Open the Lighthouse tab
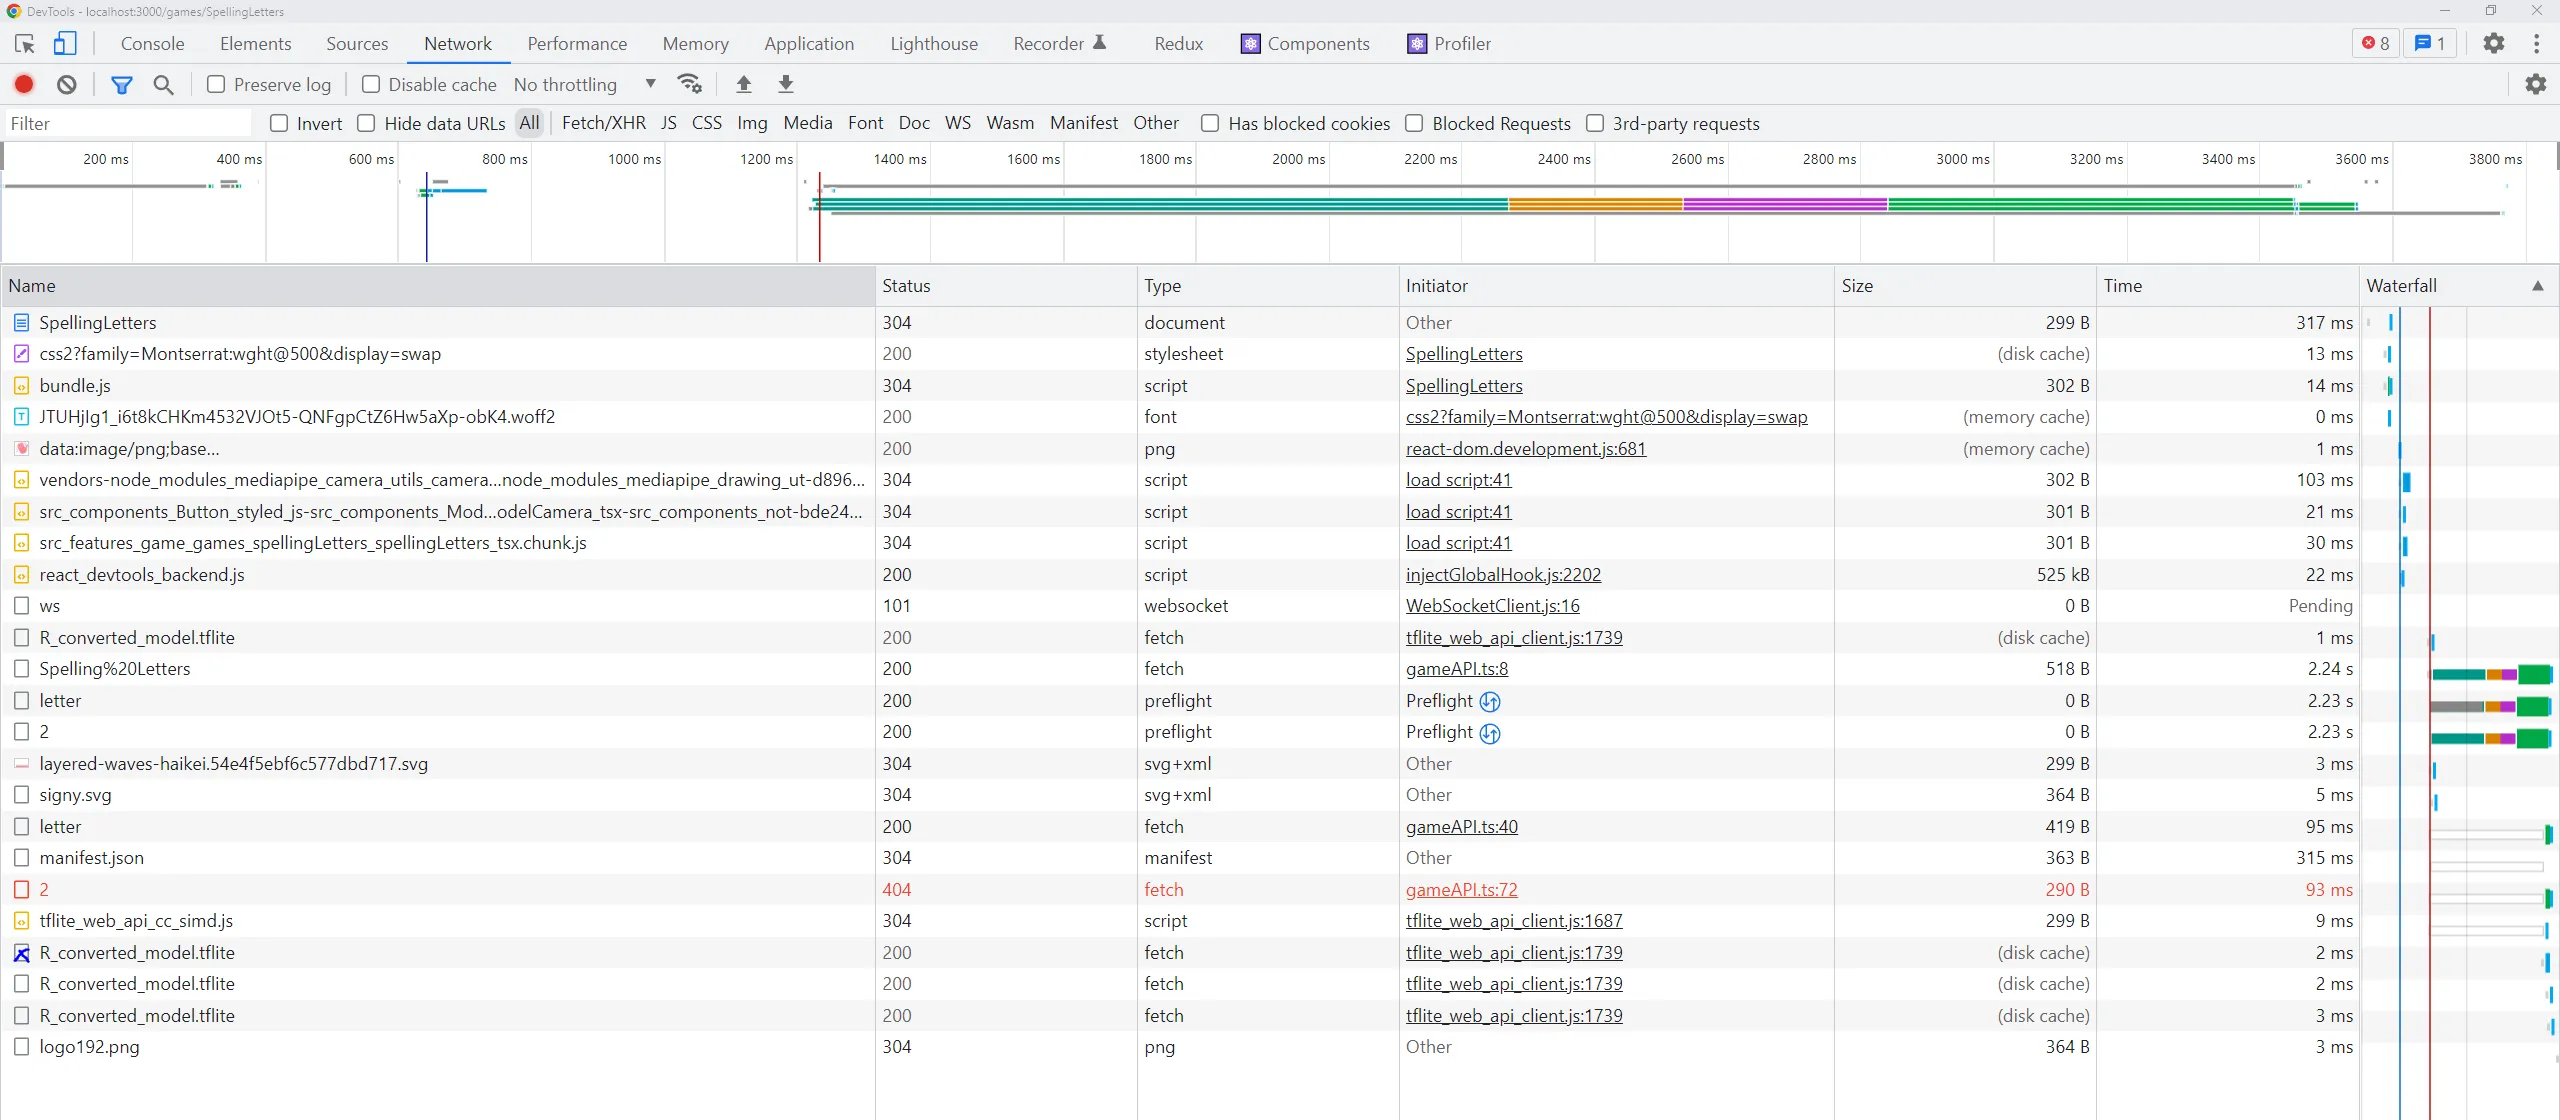 (x=934, y=44)
